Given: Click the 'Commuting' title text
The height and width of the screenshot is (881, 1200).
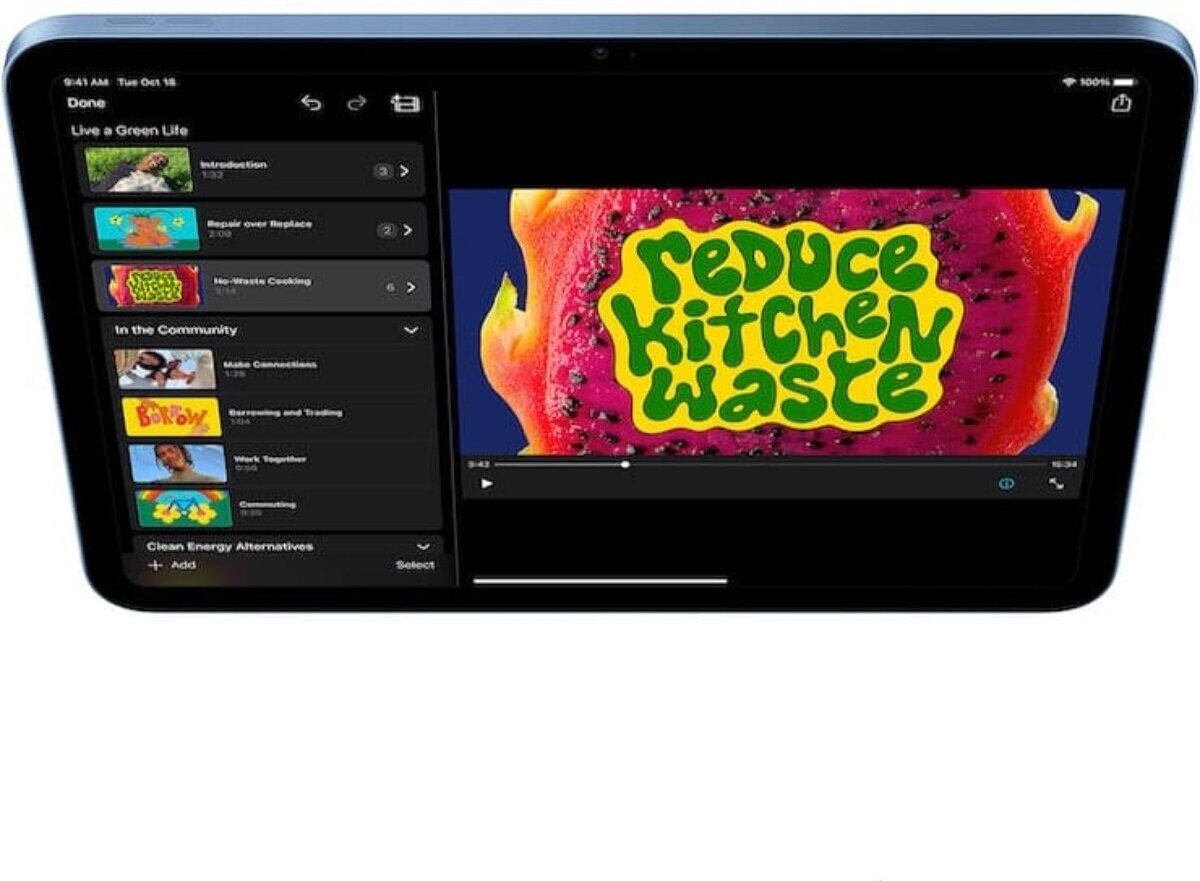Looking at the screenshot, I should (x=267, y=504).
